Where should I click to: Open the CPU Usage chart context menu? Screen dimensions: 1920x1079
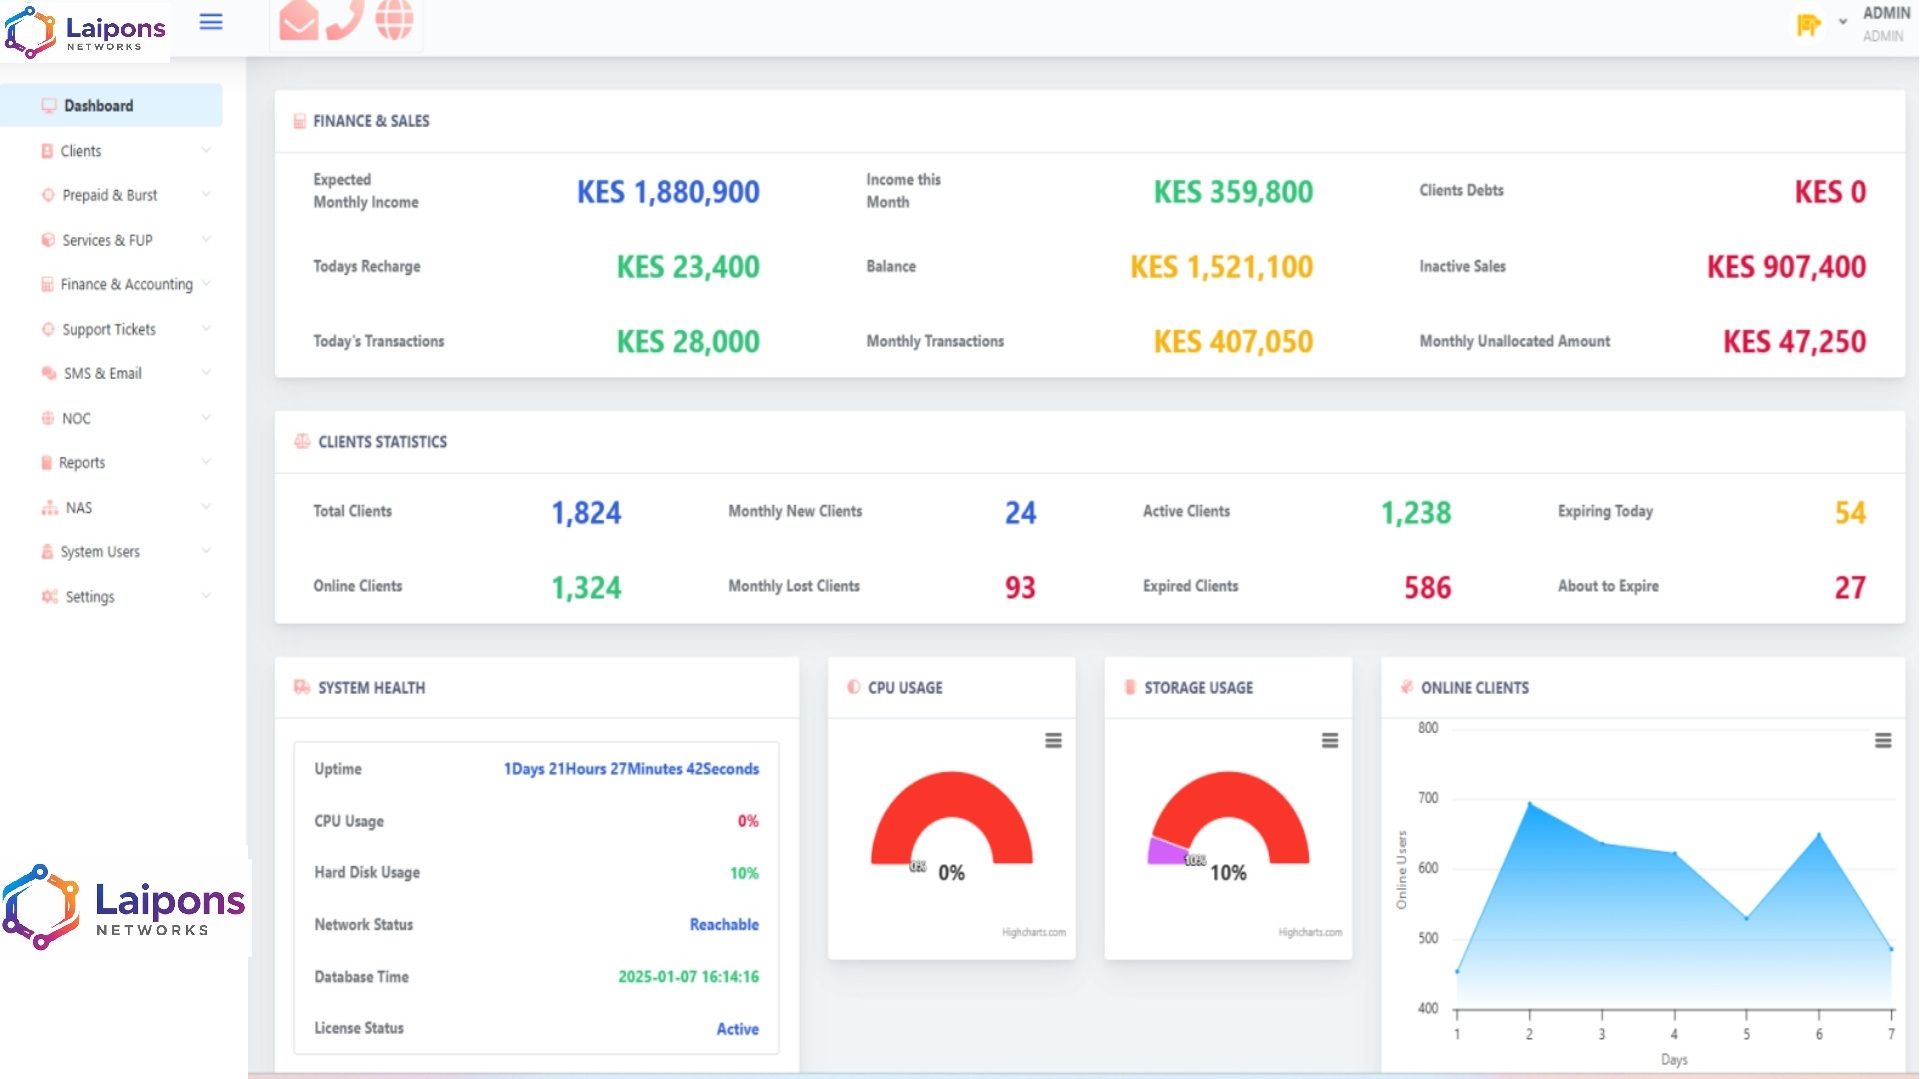point(1054,741)
